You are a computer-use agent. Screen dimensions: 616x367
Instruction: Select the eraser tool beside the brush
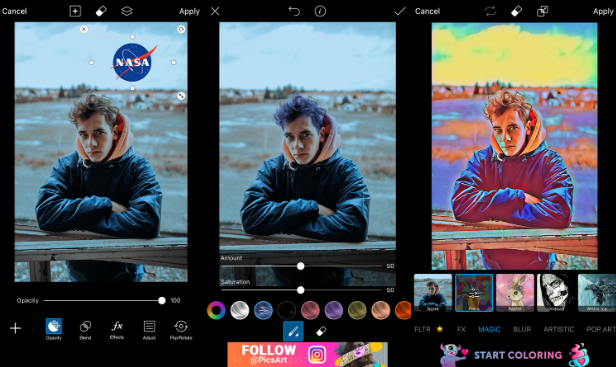(x=321, y=331)
